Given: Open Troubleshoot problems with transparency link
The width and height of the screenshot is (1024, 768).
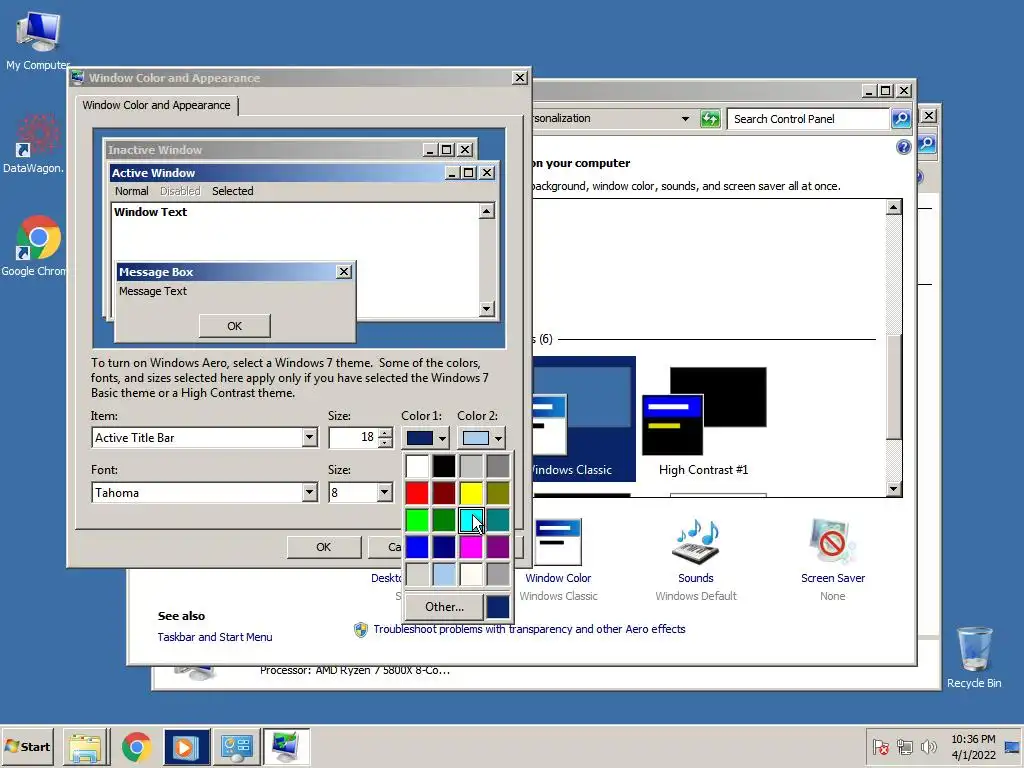Looking at the screenshot, I should pos(529,629).
